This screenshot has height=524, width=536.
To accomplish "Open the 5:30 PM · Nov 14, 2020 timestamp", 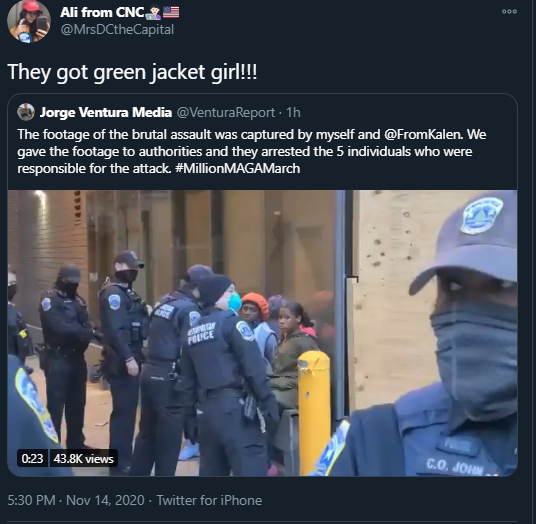I will point(76,500).
